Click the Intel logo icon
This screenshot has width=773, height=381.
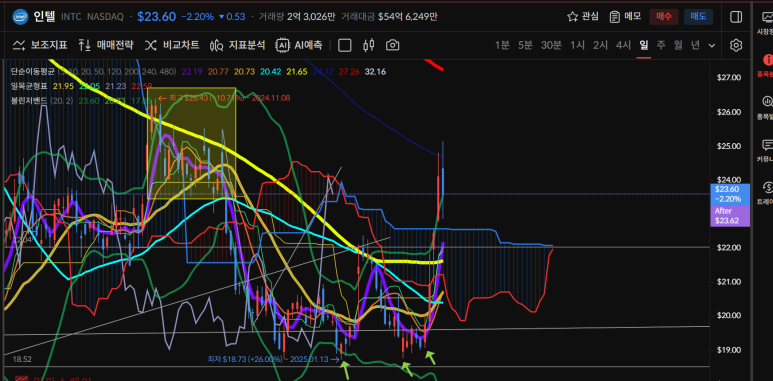[x=20, y=16]
